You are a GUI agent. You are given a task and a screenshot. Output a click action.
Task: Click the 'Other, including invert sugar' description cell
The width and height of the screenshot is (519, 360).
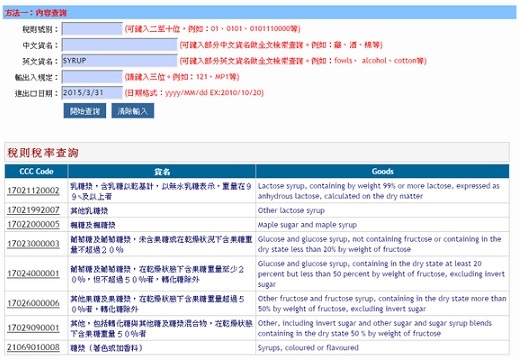382,328
